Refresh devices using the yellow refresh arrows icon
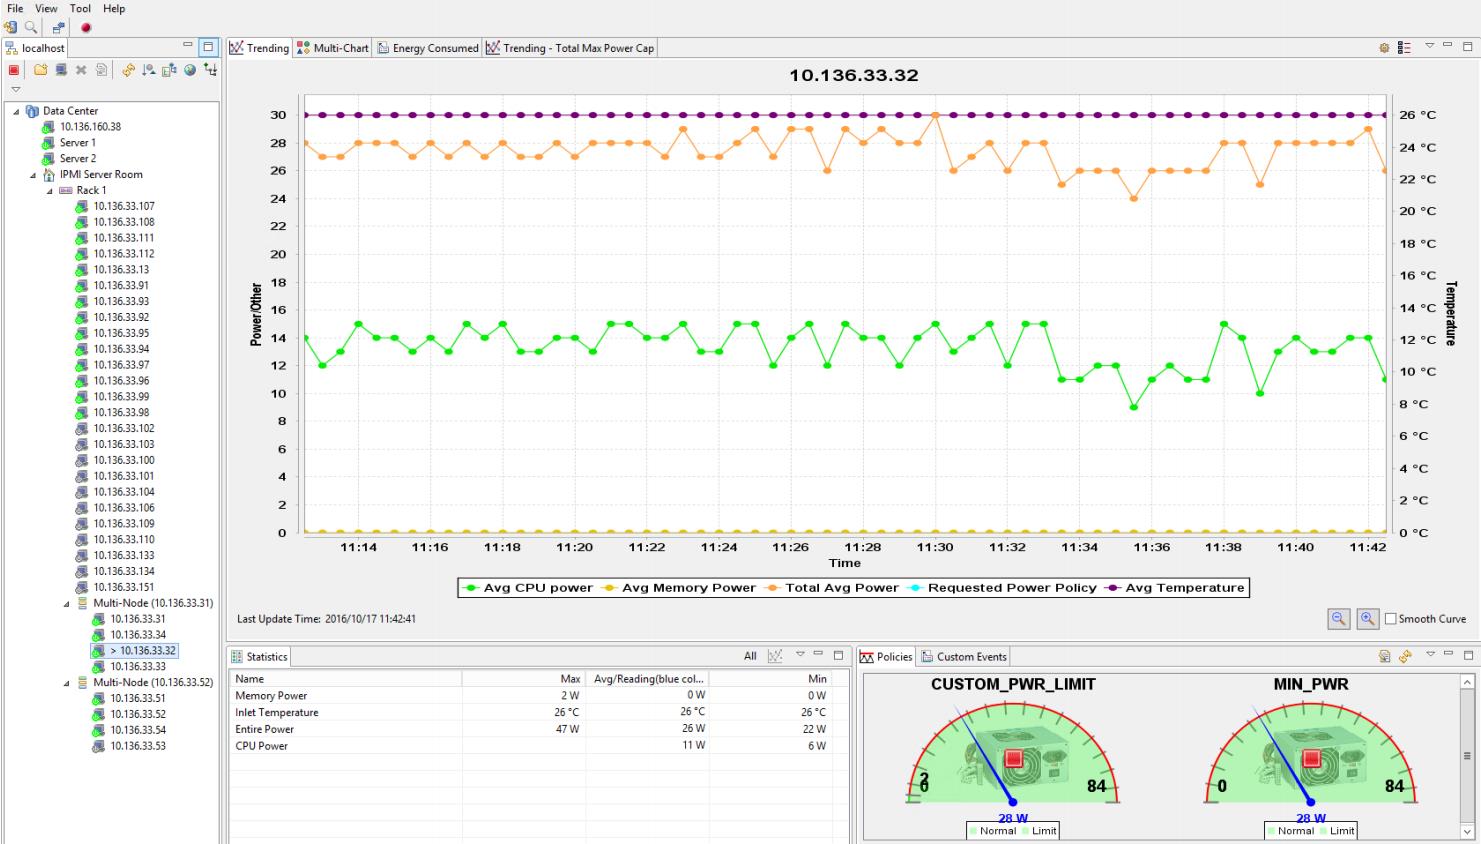Viewport: 1481px width, 844px height. click(128, 70)
